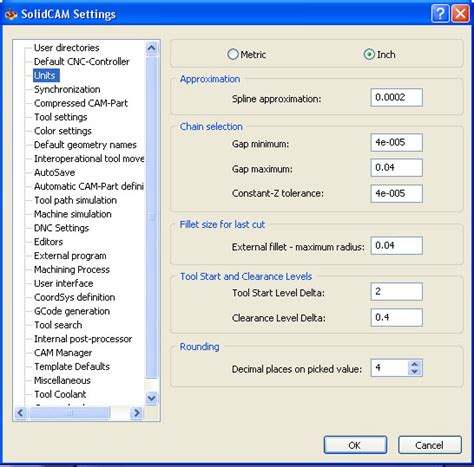Click the Clearance Level Delta field
The height and width of the screenshot is (467, 474).
(396, 317)
